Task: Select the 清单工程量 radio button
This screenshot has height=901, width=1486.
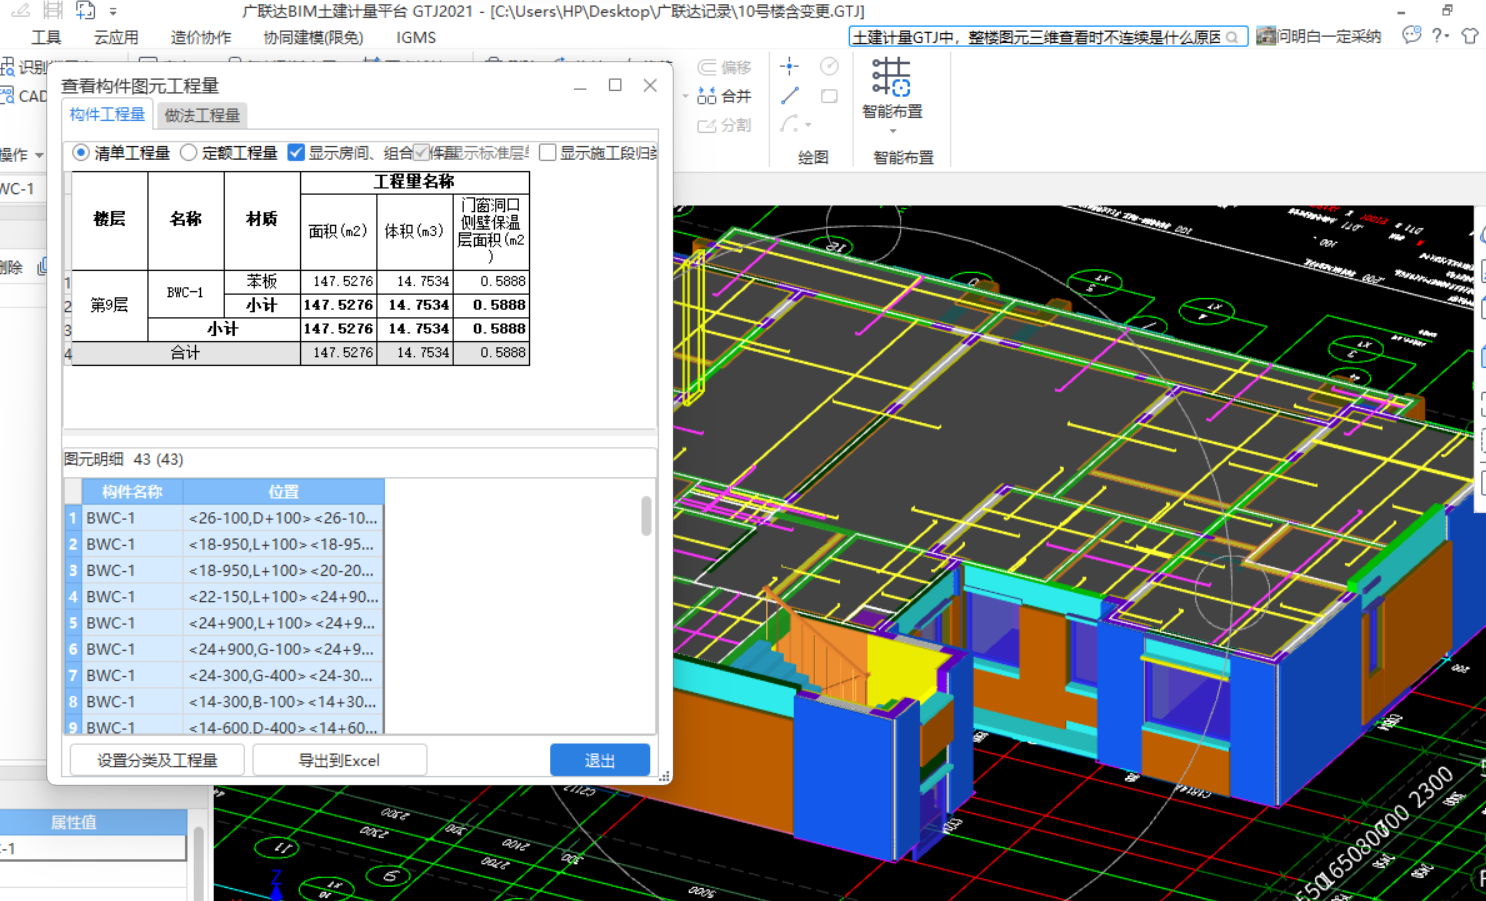Action: point(81,153)
